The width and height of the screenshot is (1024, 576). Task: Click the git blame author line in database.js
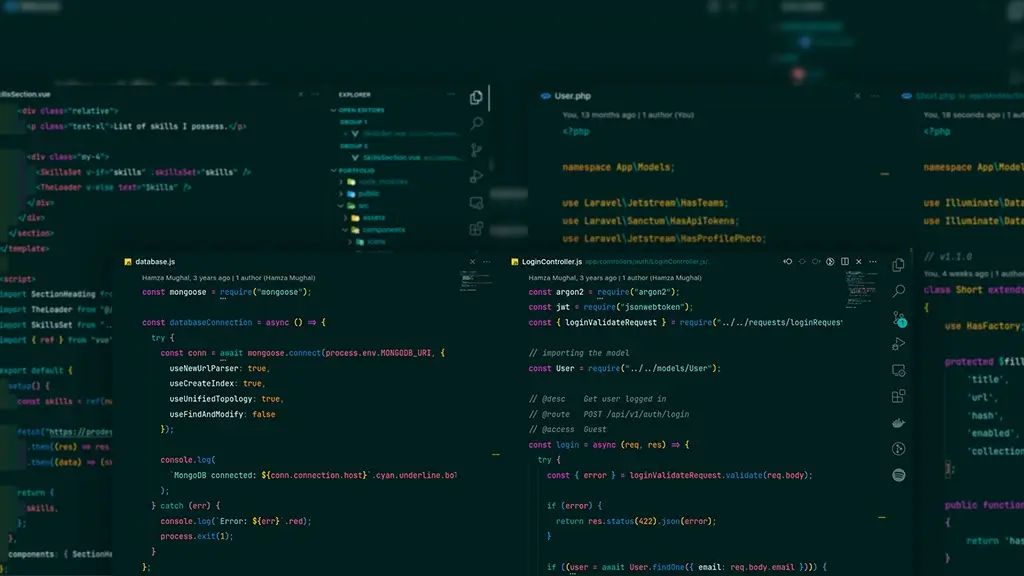[228, 277]
